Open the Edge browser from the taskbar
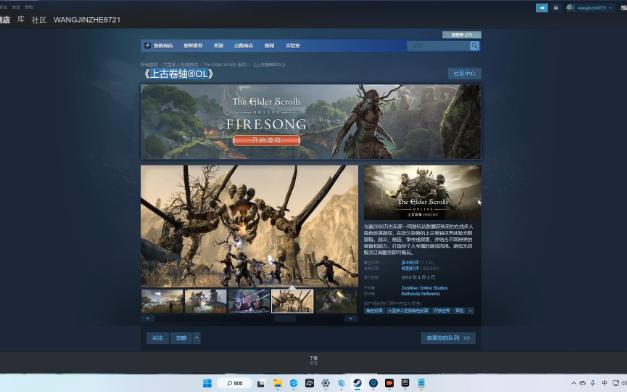This screenshot has height=392, width=627. pyautogui.click(x=293, y=383)
